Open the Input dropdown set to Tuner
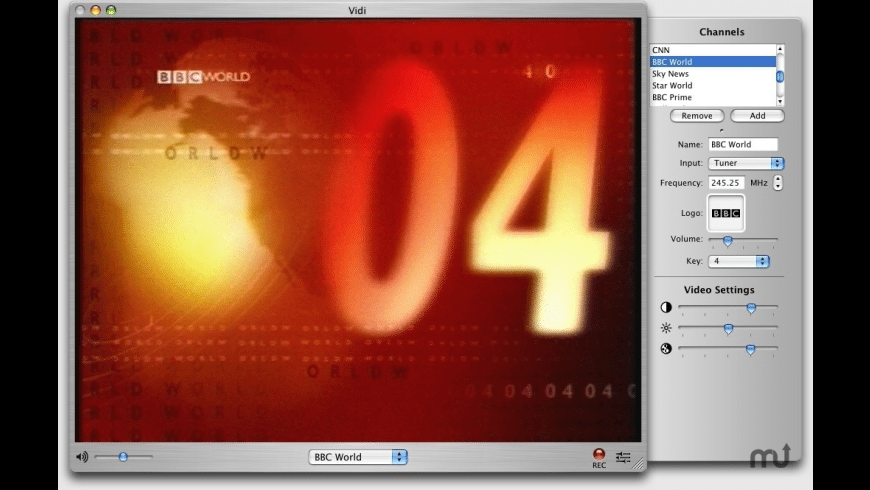 pos(746,163)
